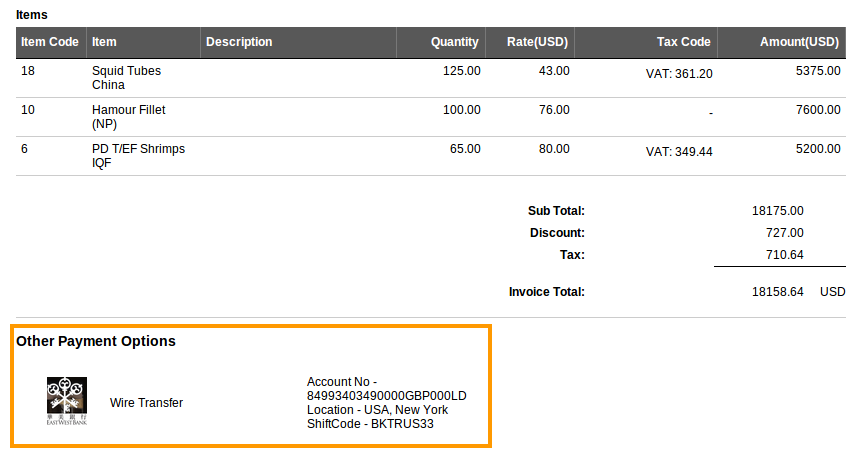The width and height of the screenshot is (858, 464).
Task: Click the Tax Code column header
Action: 683,42
